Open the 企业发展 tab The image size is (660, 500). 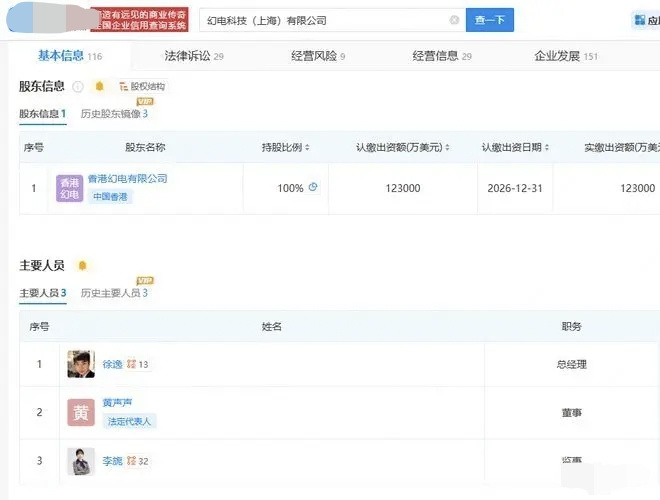[566, 56]
